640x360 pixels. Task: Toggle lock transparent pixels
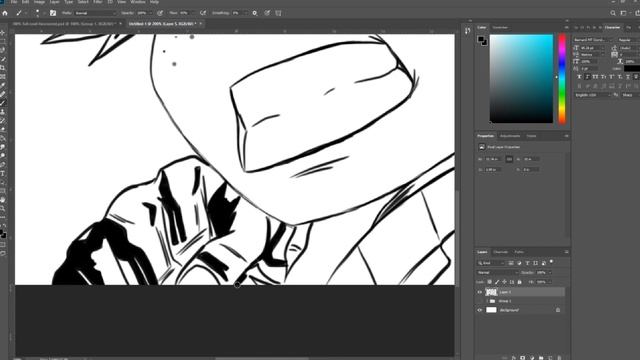pos(489,282)
